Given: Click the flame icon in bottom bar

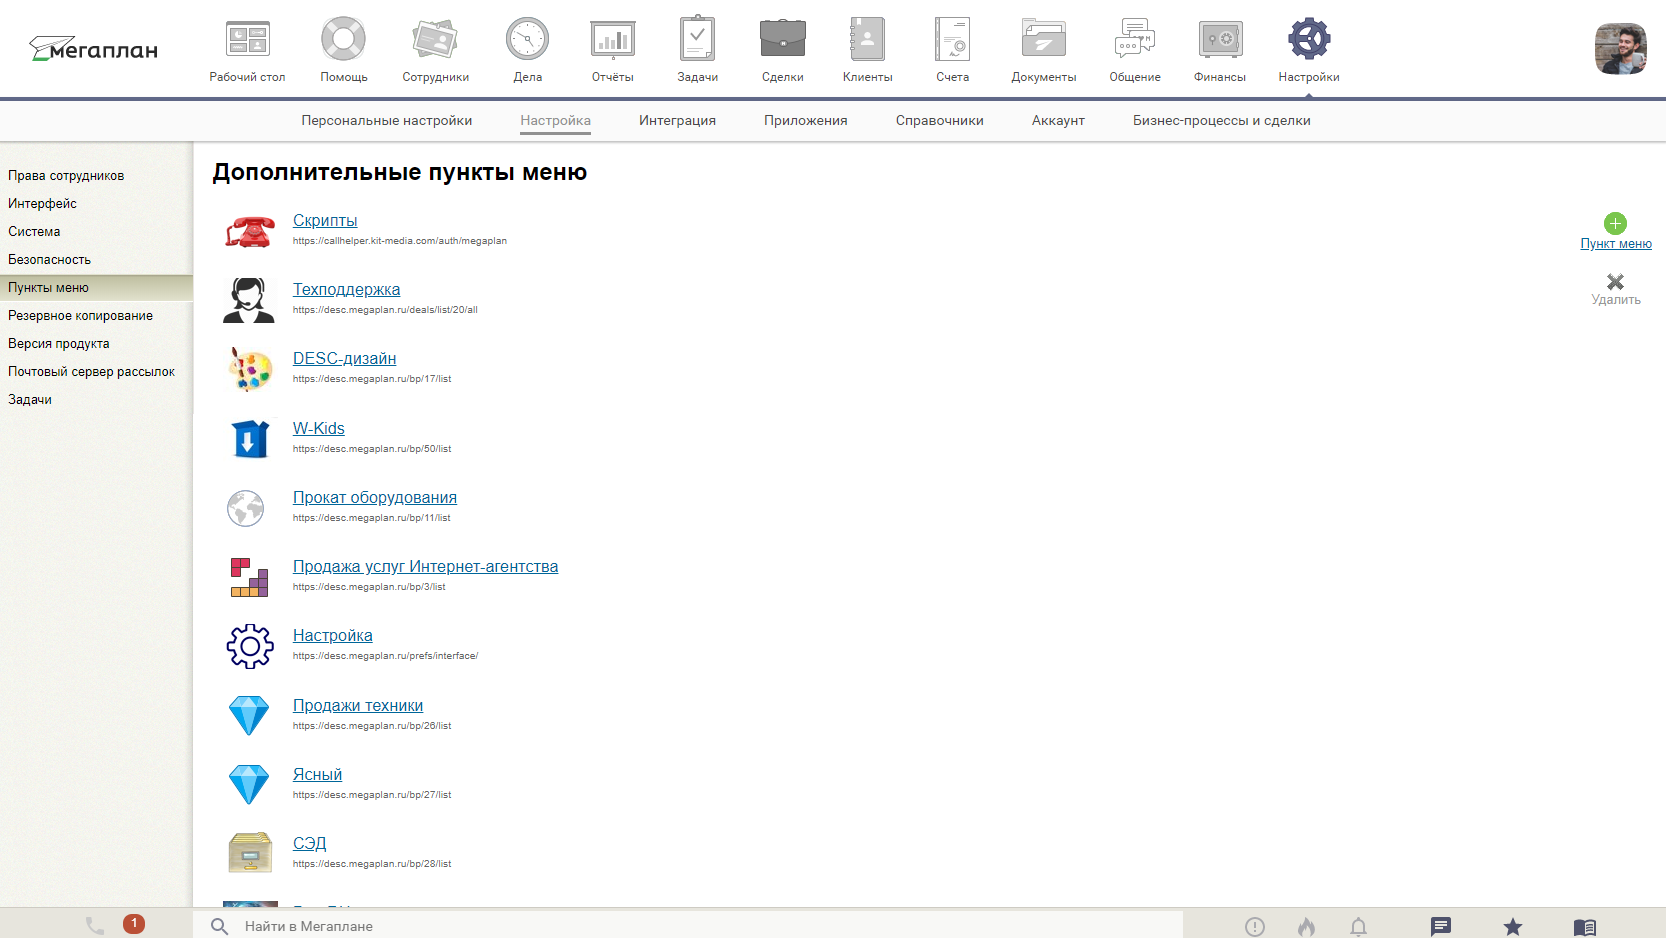Looking at the screenshot, I should (x=1306, y=927).
